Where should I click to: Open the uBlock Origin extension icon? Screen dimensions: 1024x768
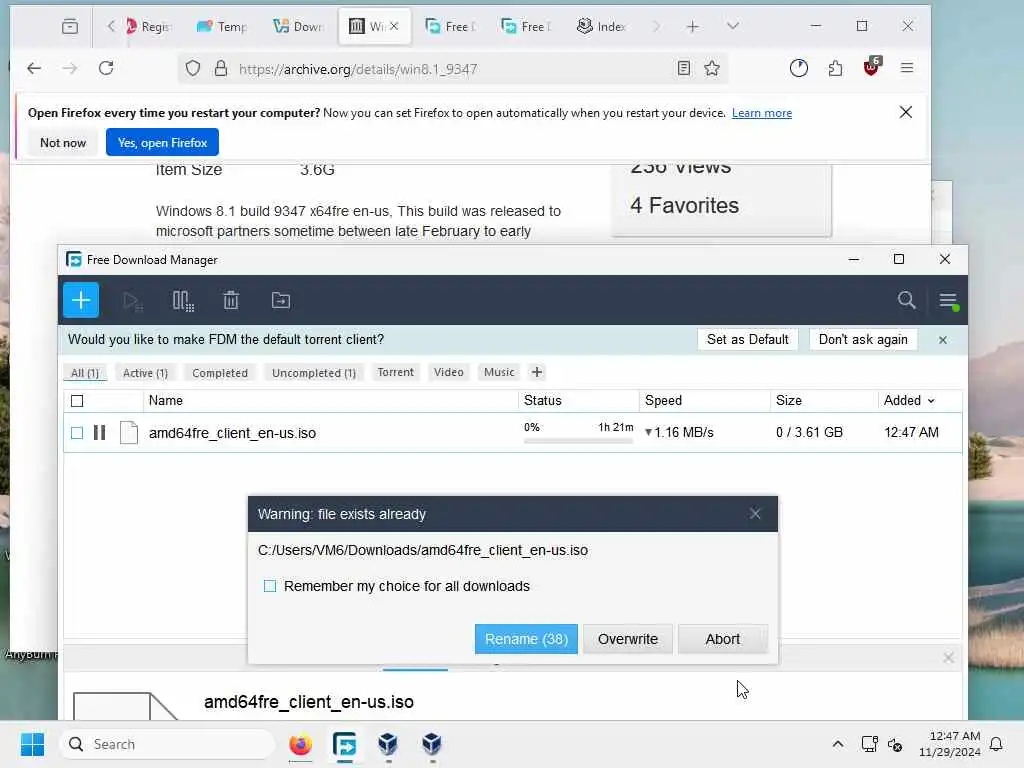(872, 67)
